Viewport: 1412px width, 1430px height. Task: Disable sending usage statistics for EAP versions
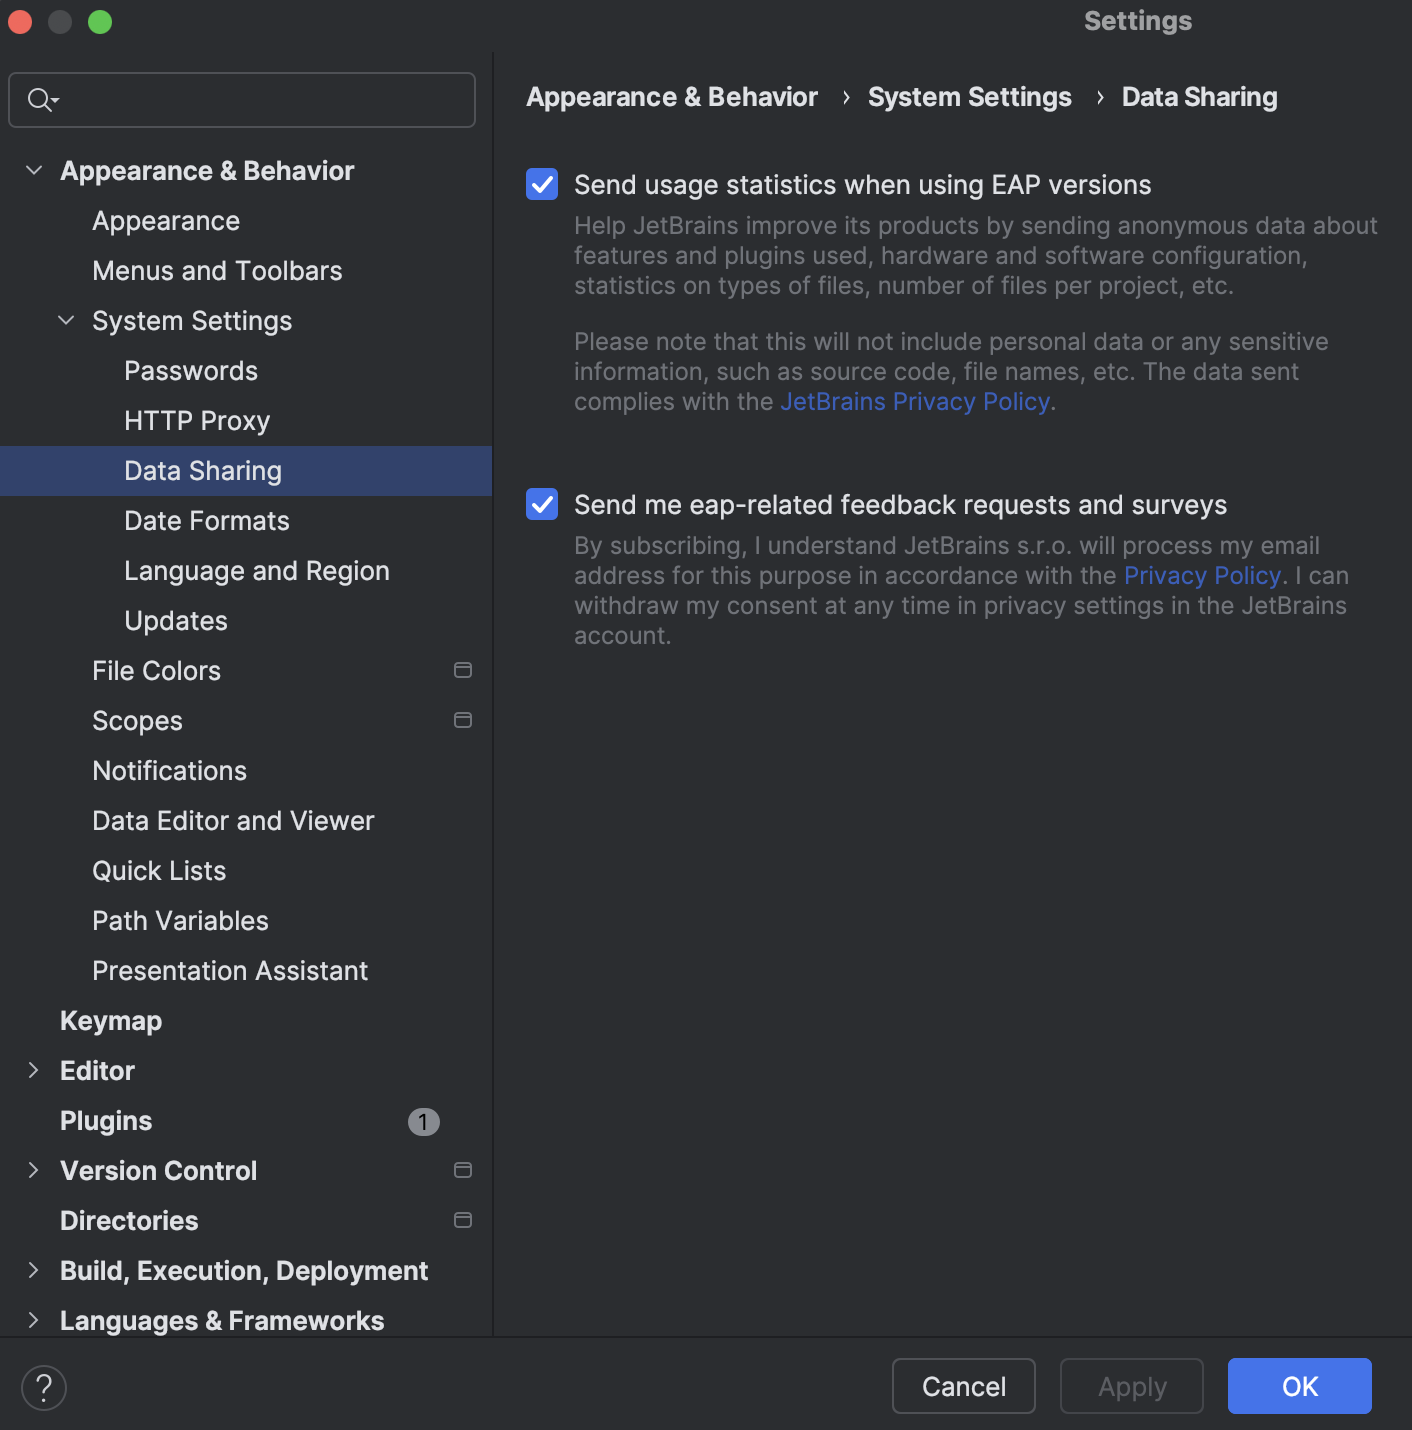pos(541,184)
